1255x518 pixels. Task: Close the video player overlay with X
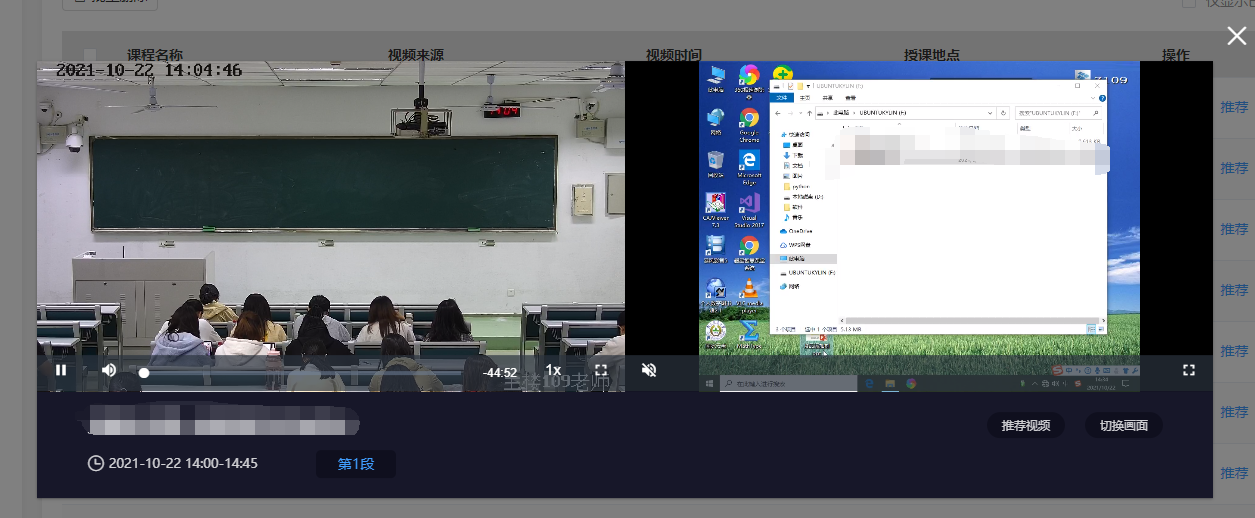click(x=1237, y=36)
